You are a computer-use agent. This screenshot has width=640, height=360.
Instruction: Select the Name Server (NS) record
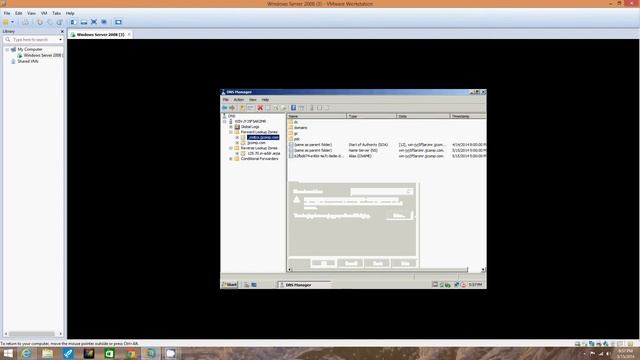click(387, 151)
